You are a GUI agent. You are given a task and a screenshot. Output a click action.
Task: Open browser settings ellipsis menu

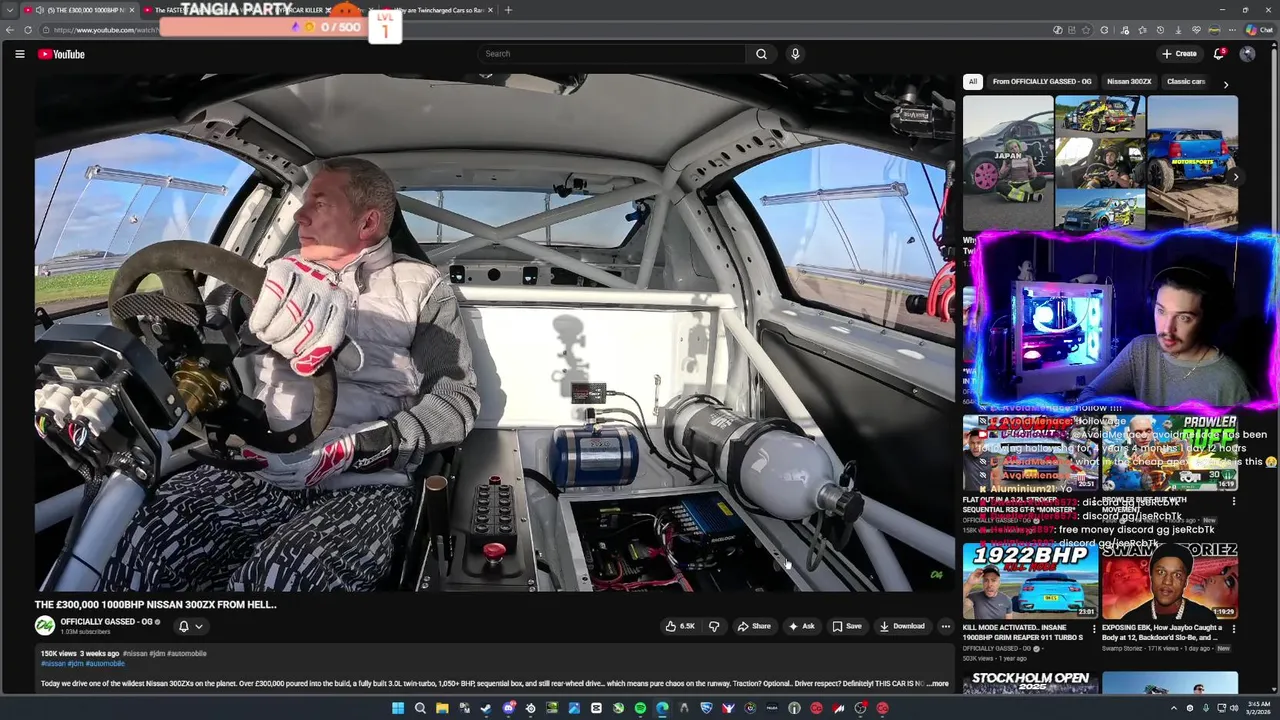1232,30
